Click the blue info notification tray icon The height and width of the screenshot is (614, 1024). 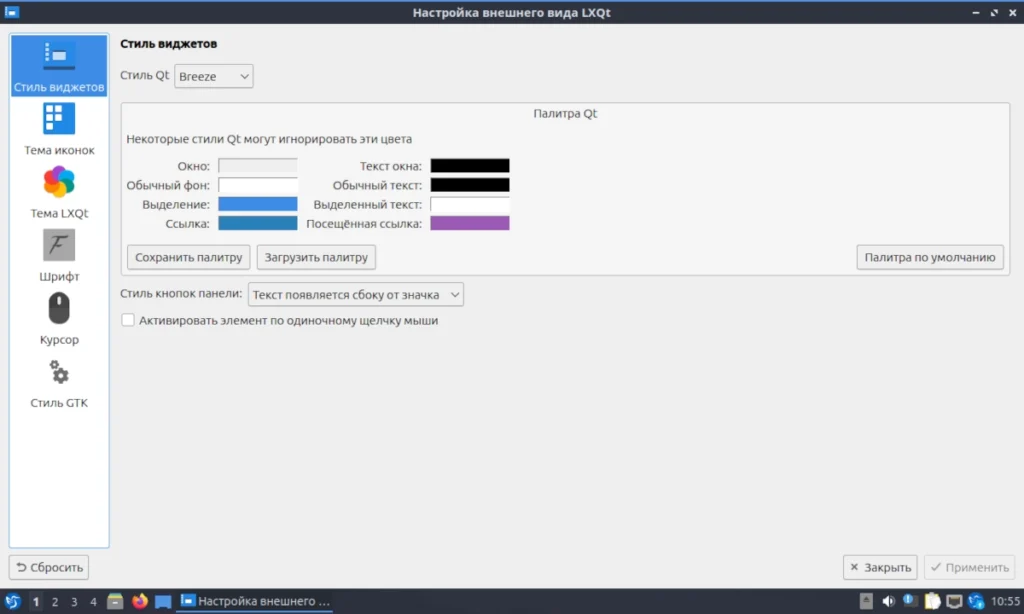click(x=910, y=600)
